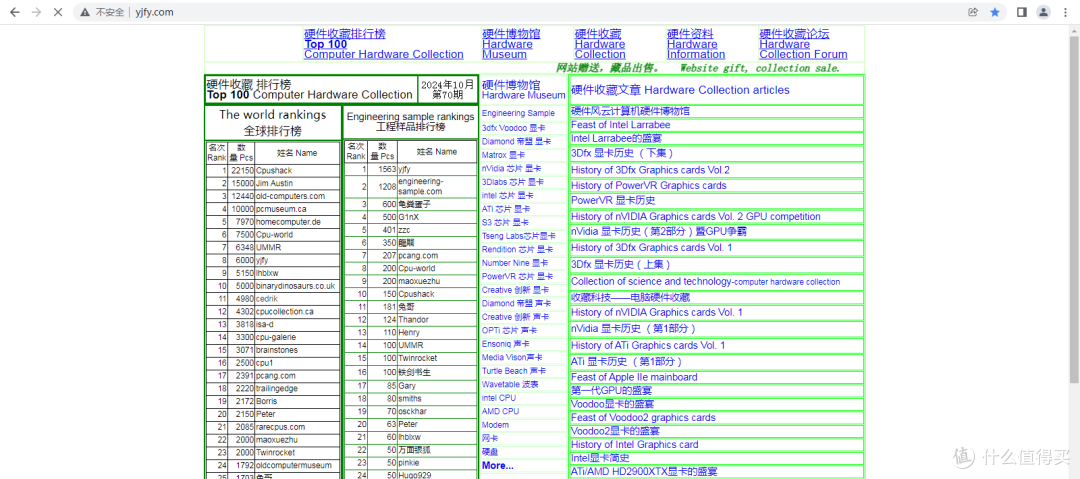Open the Wavetable 波表 link
Viewport: 1080px width, 479px height.
[x=510, y=384]
